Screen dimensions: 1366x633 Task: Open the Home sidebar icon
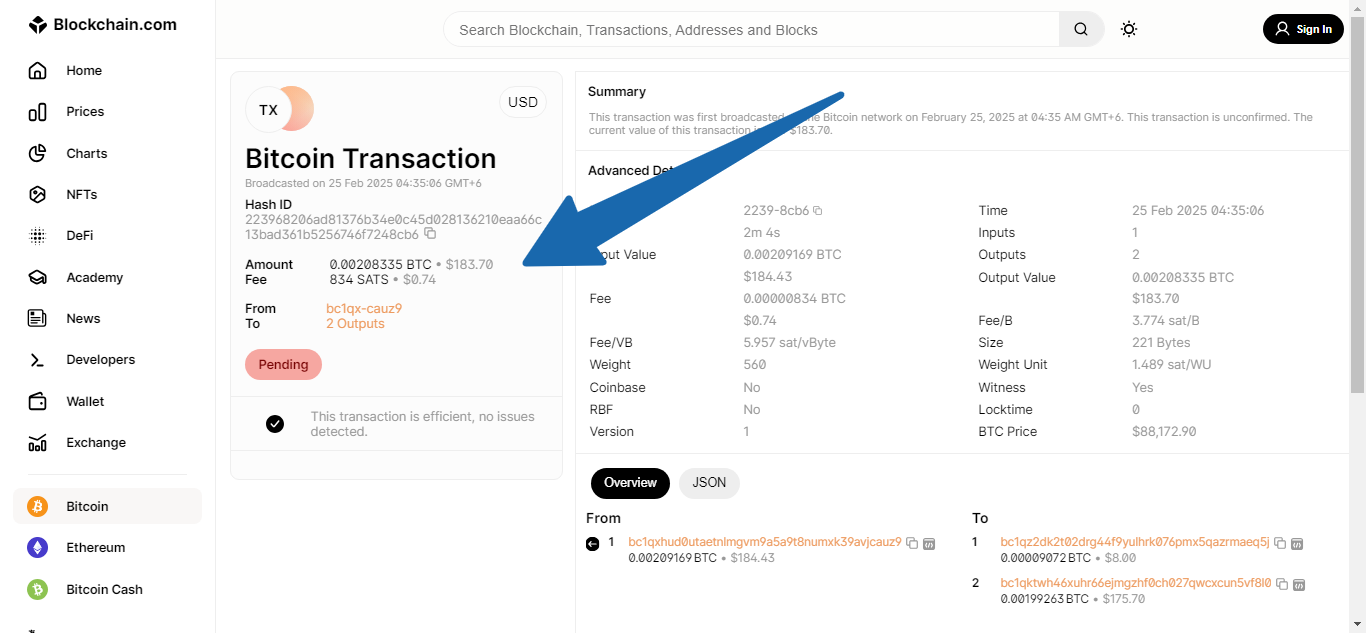37,70
